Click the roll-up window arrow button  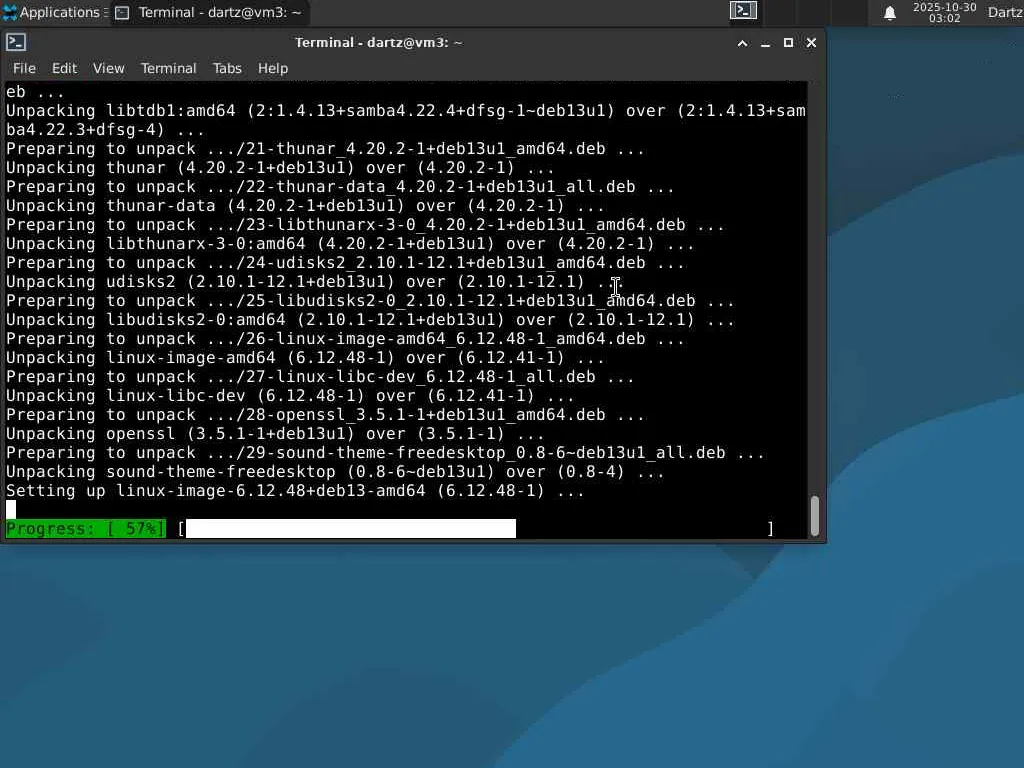coord(743,43)
